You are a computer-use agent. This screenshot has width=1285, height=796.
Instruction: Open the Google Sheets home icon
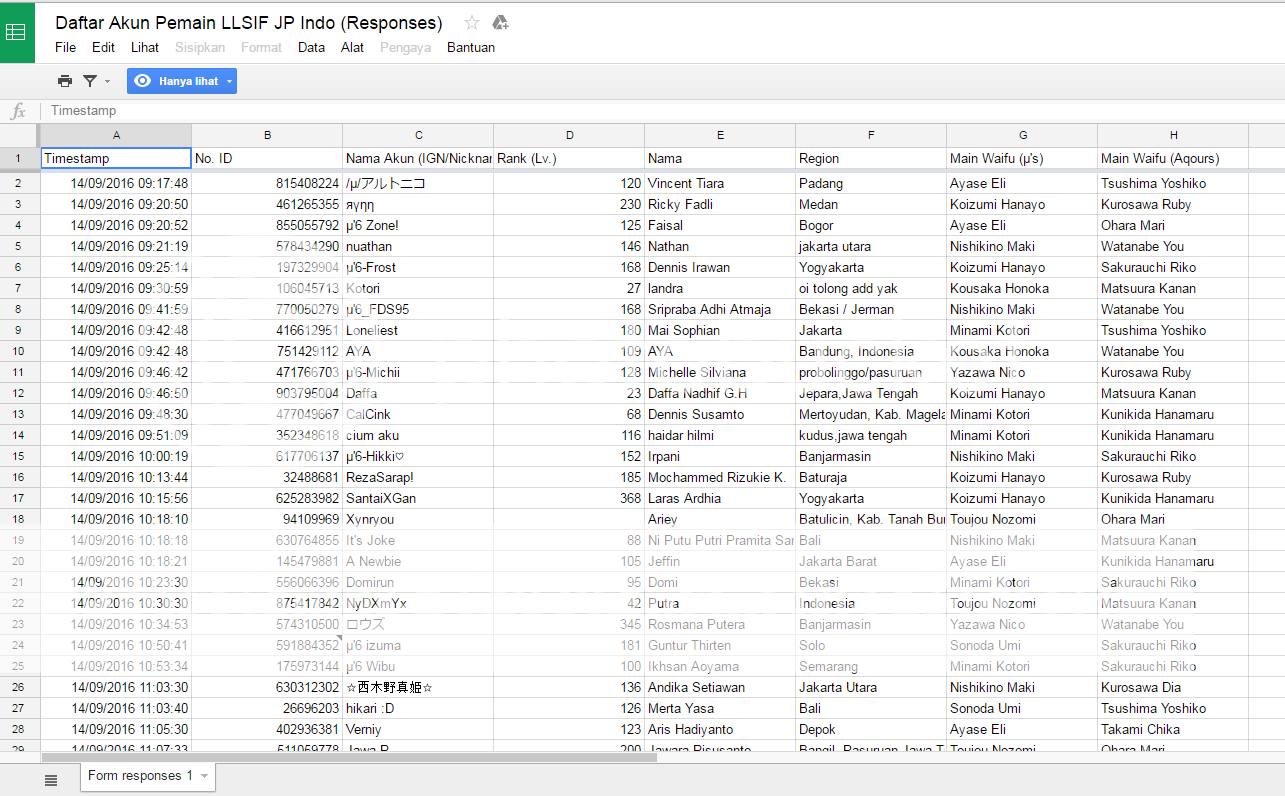17,31
